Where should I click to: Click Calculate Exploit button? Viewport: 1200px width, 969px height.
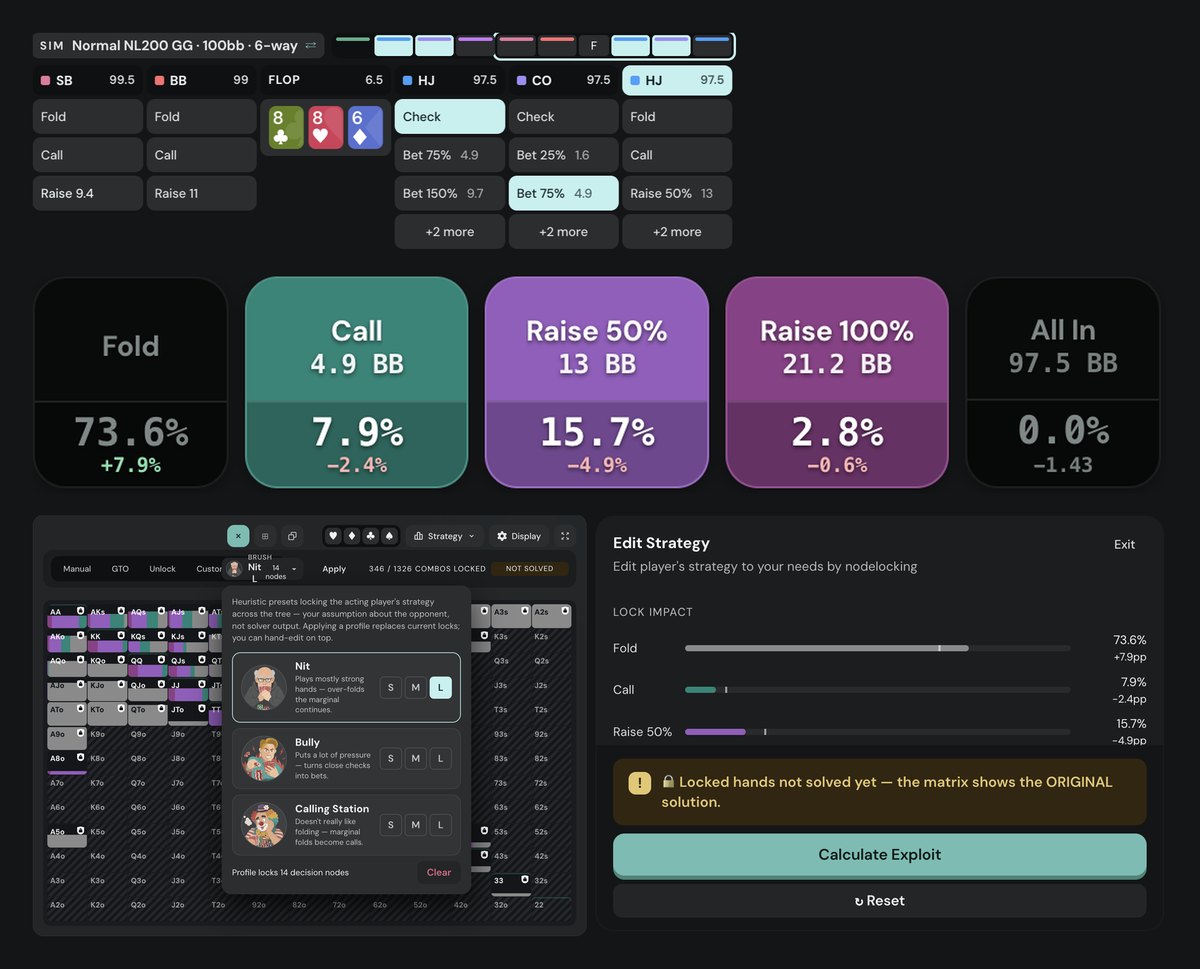point(879,855)
